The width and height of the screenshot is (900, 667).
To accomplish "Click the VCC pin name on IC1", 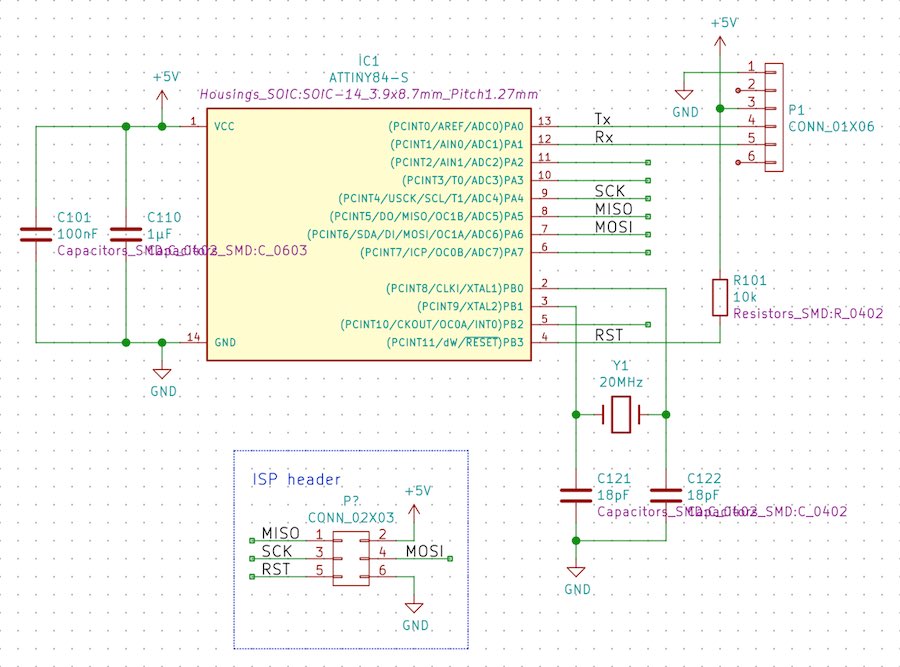I will click(224, 126).
